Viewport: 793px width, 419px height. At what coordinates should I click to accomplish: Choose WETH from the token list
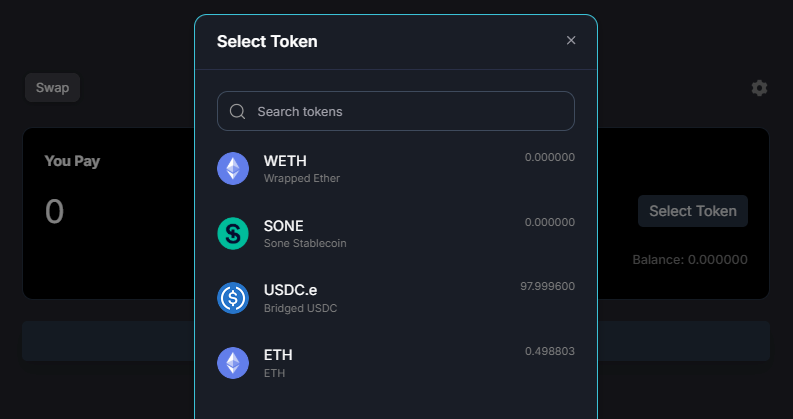point(396,169)
